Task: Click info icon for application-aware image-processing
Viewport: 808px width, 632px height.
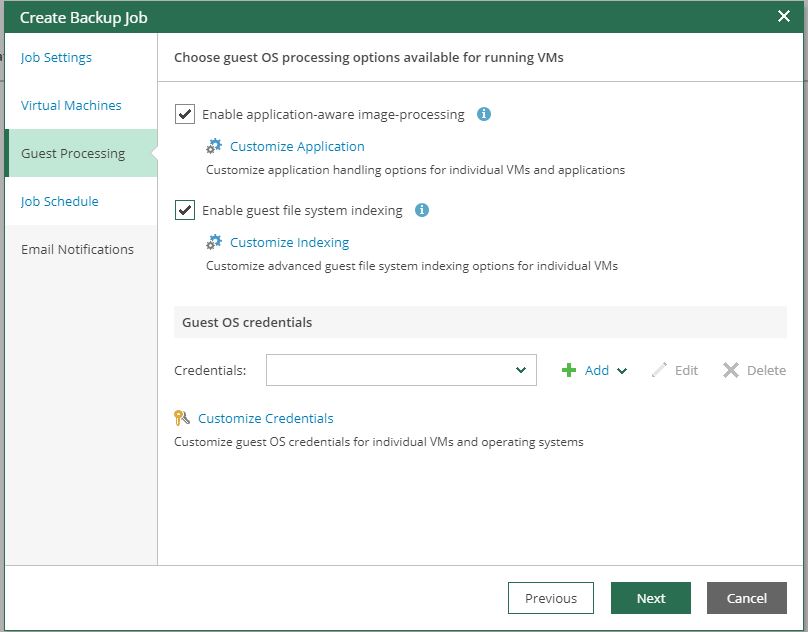Action: click(484, 114)
